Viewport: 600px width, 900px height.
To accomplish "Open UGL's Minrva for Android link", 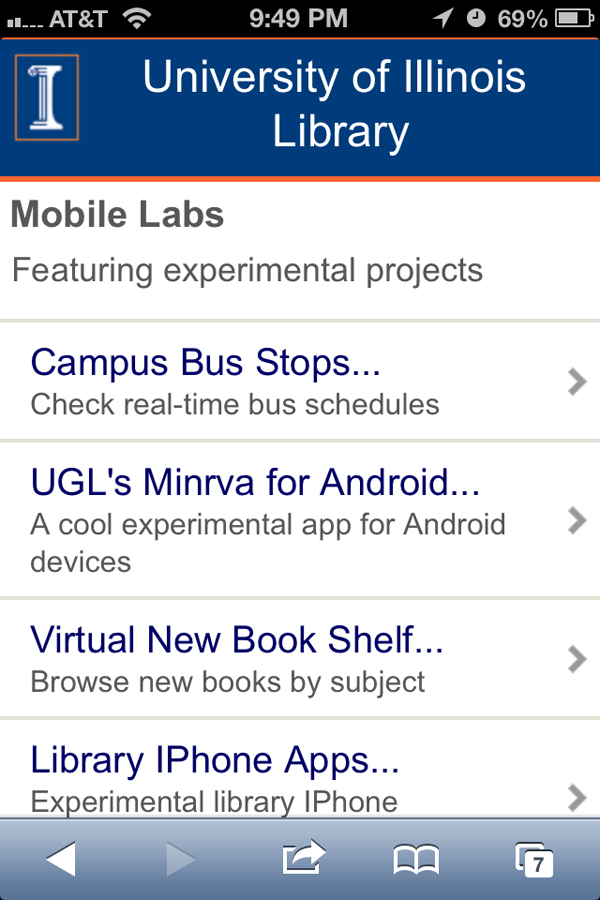I will click(255, 483).
